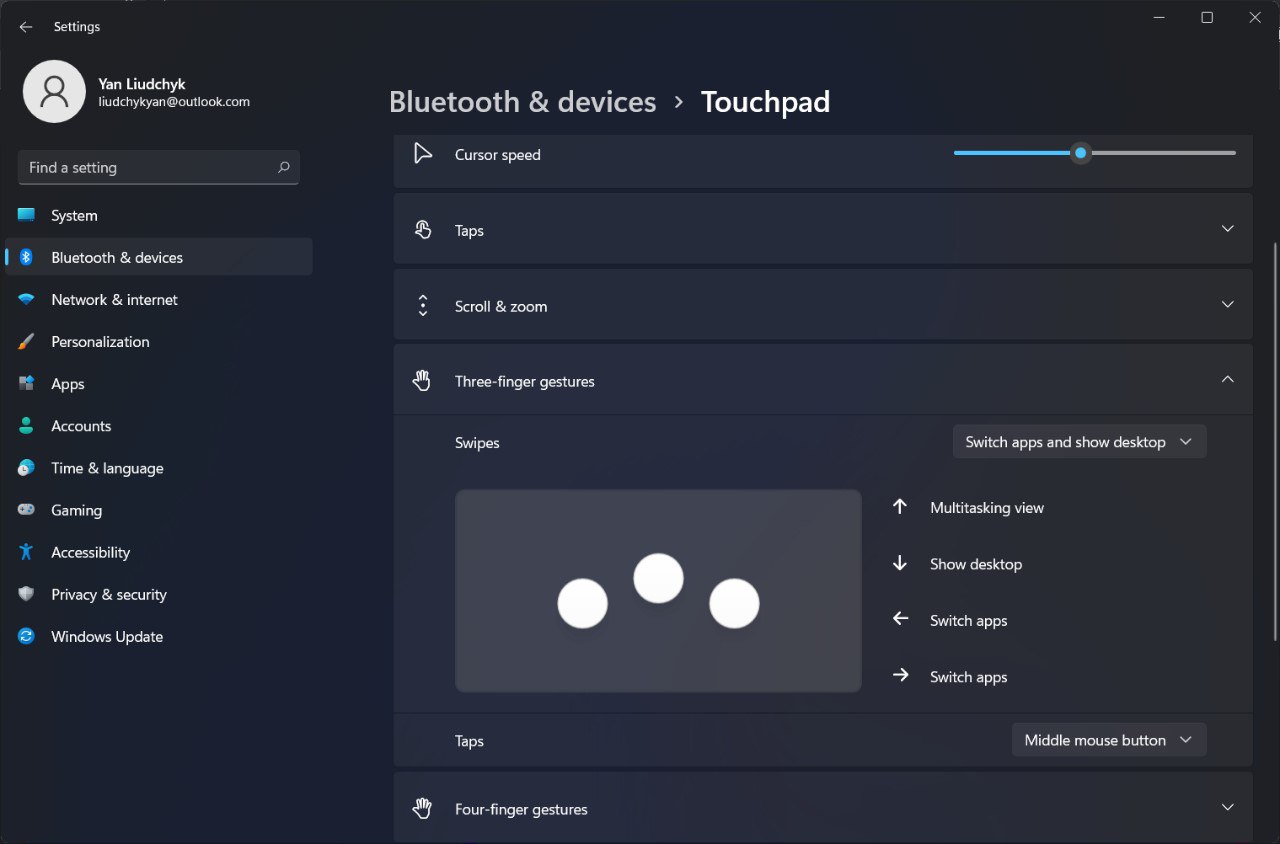The image size is (1280, 844).
Task: Click the left arrow beside Switch apps
Action: (x=900, y=619)
